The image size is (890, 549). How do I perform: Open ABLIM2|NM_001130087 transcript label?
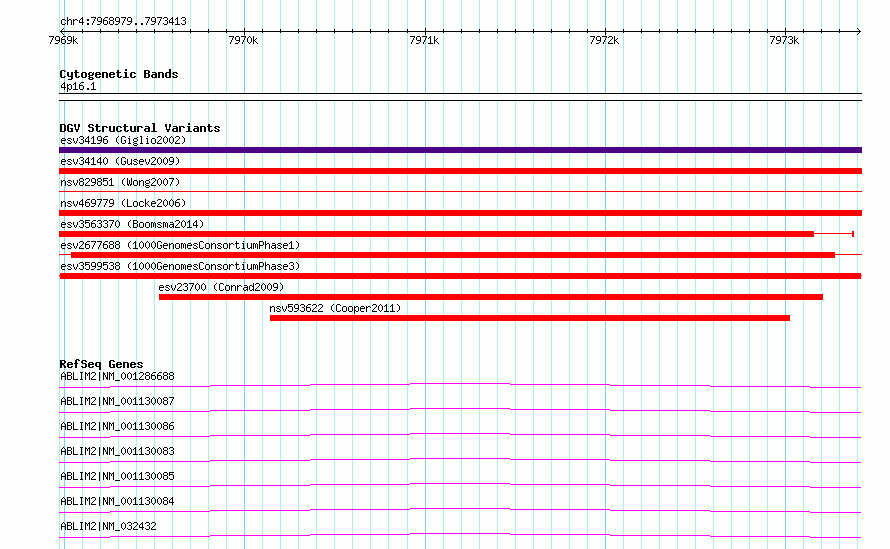click(117, 401)
